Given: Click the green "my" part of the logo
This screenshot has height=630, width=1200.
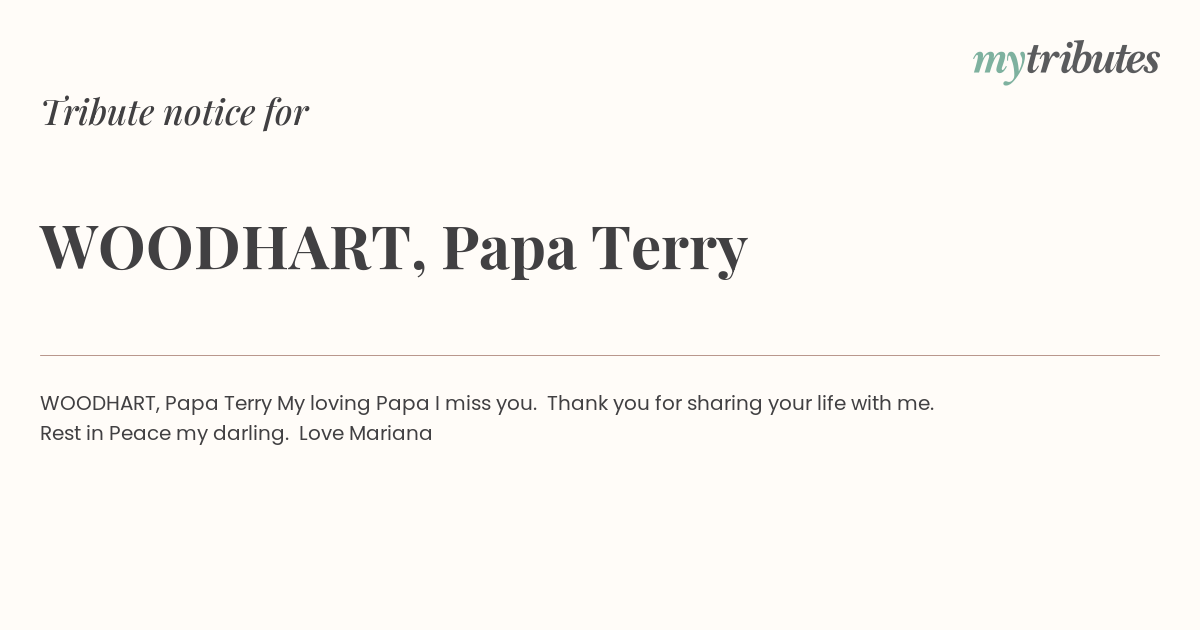Looking at the screenshot, I should coord(998,64).
